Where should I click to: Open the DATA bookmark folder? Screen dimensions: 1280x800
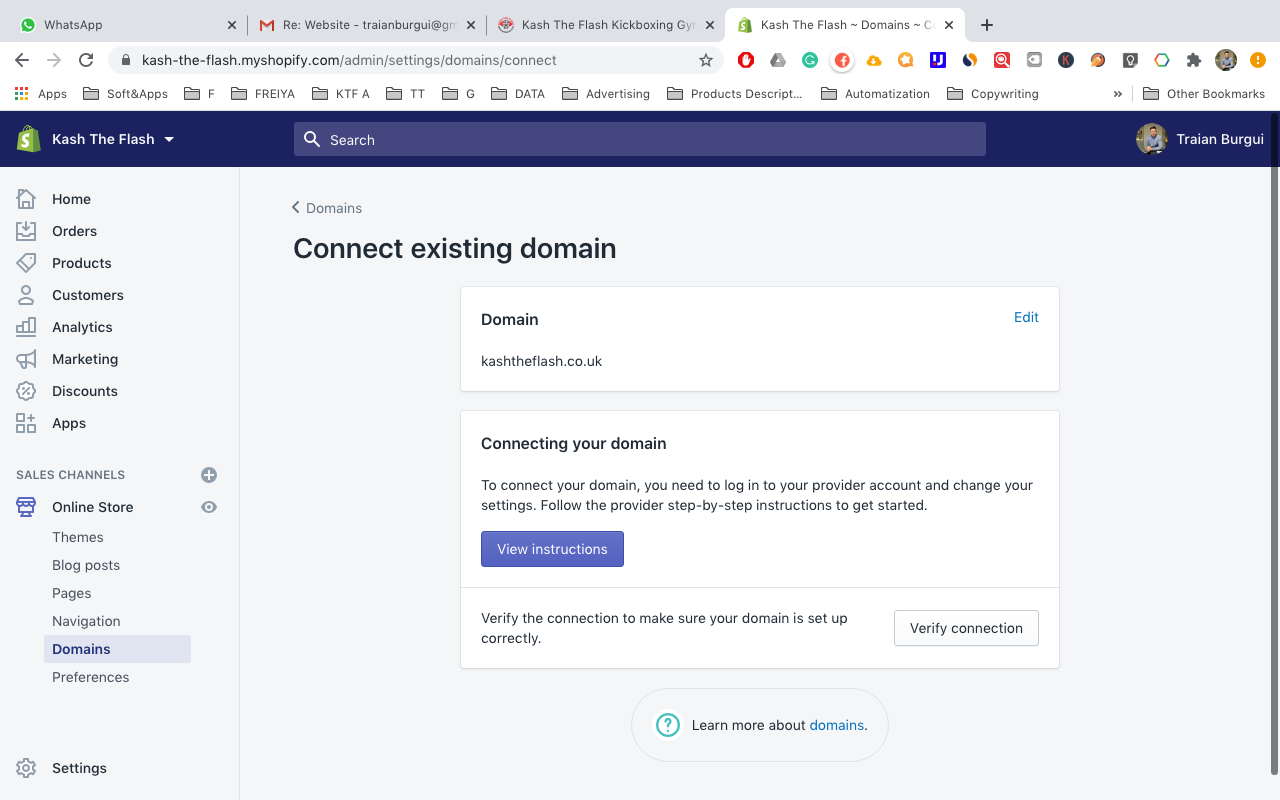coord(518,94)
